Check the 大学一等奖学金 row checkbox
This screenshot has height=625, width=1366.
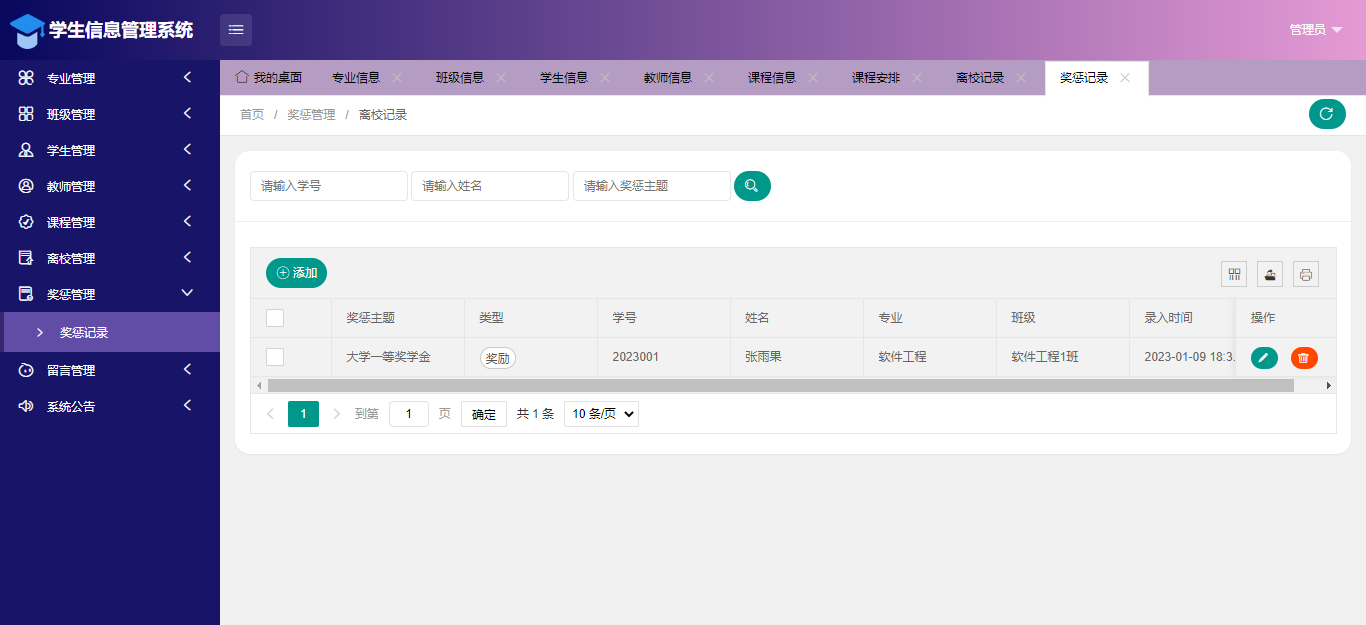[x=275, y=357]
